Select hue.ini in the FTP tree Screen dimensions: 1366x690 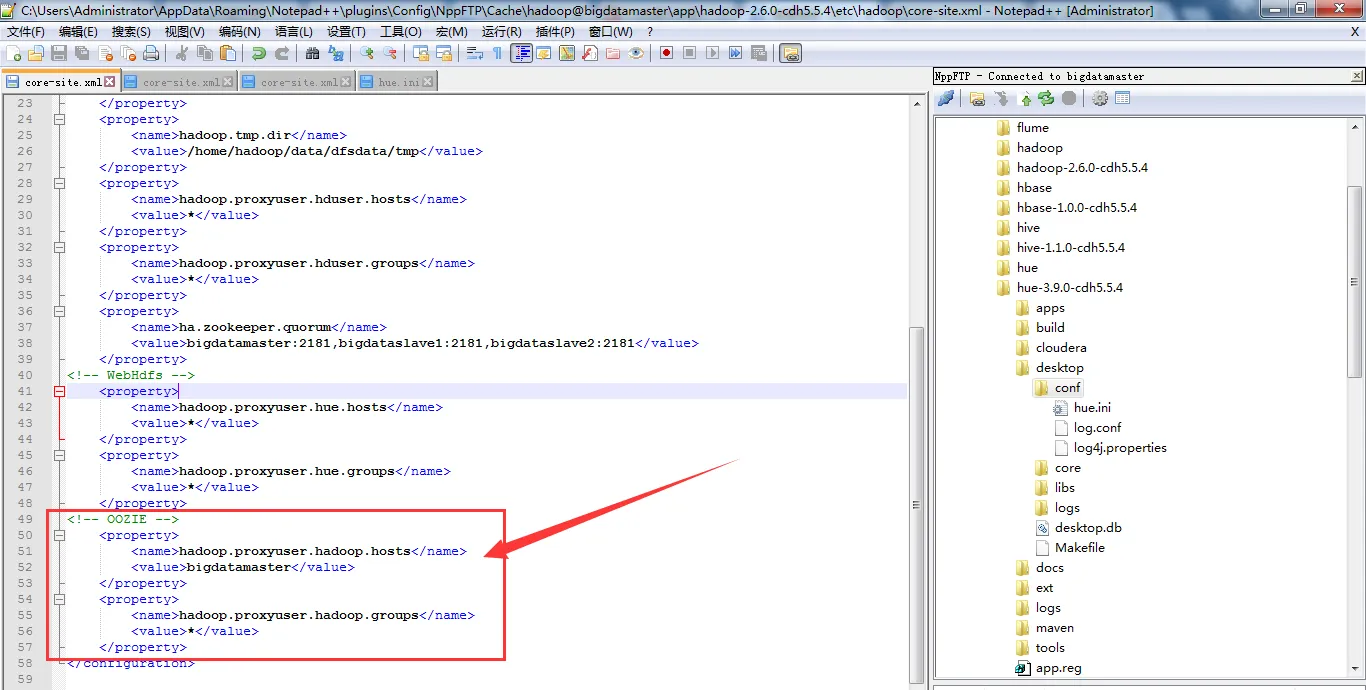coord(1092,407)
